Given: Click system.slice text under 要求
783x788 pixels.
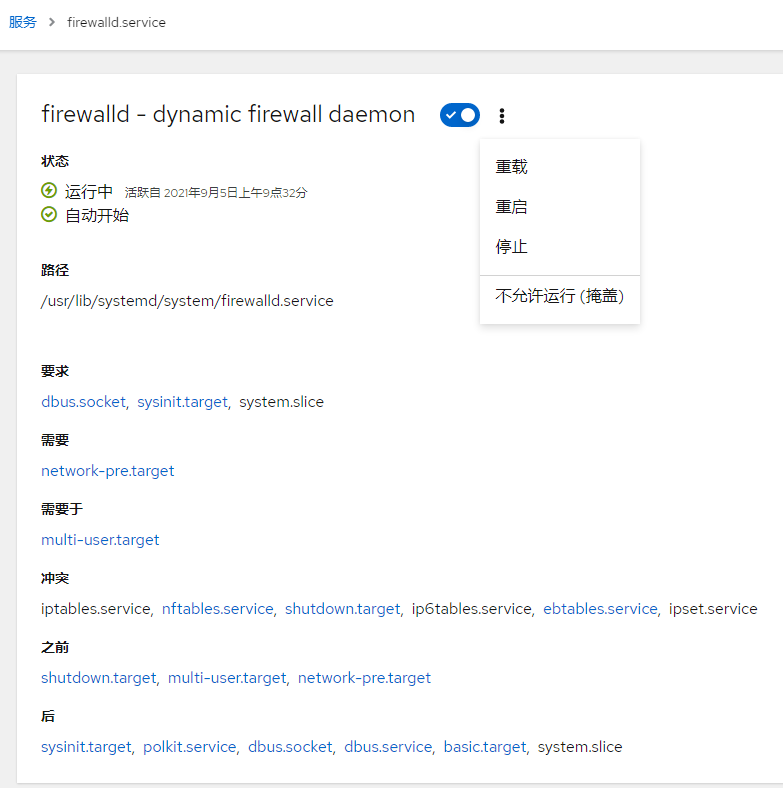Looking at the screenshot, I should [281, 402].
